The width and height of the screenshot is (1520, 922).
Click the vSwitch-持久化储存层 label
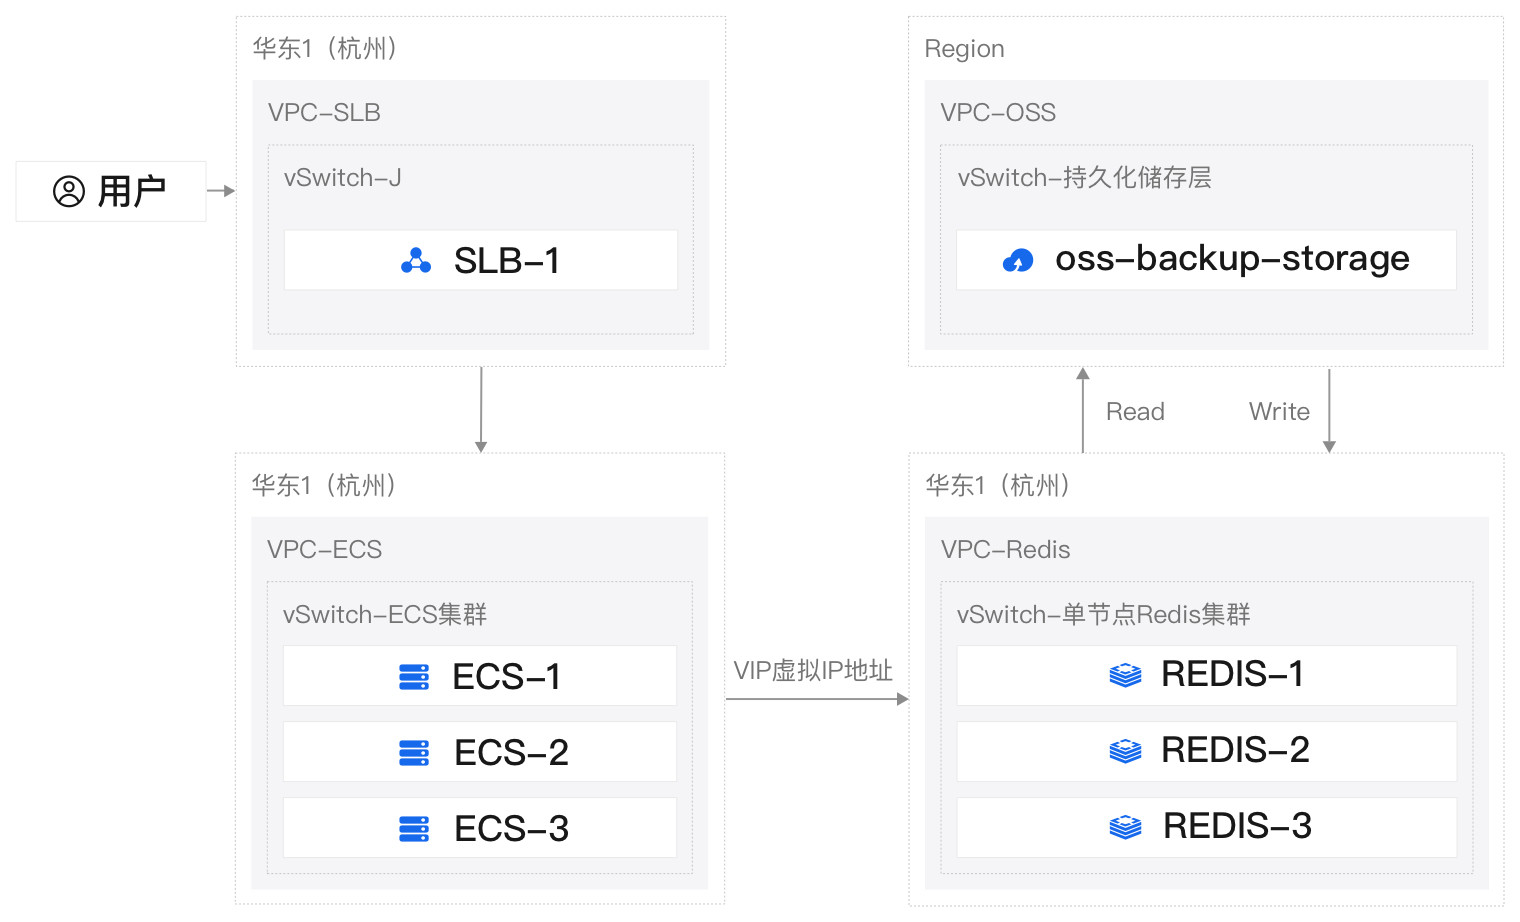1084,178
